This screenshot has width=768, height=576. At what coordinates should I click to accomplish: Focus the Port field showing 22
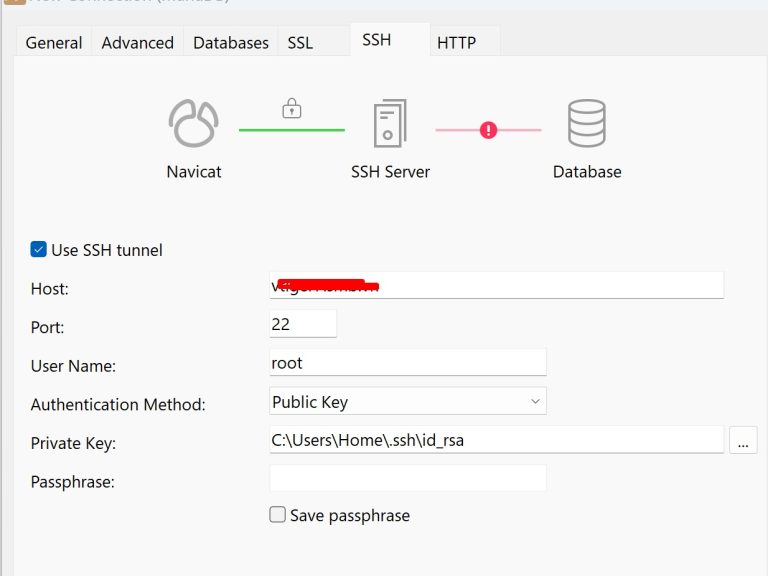(303, 324)
